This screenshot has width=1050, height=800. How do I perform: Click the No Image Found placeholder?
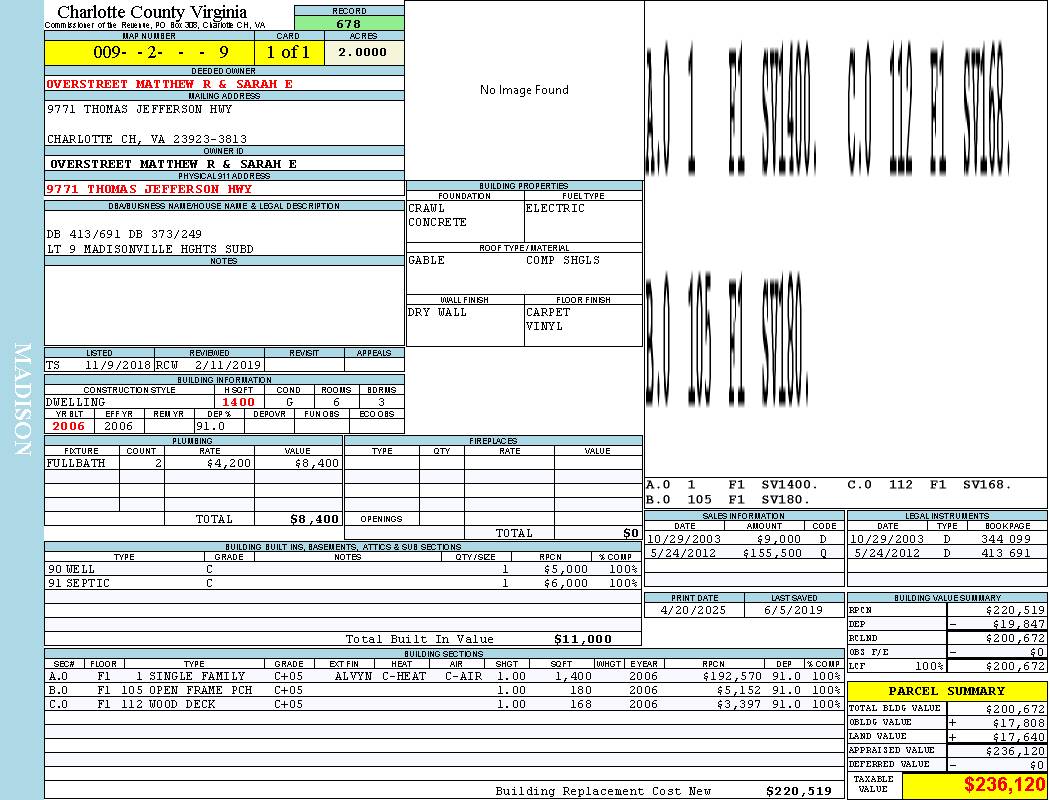[x=524, y=90]
